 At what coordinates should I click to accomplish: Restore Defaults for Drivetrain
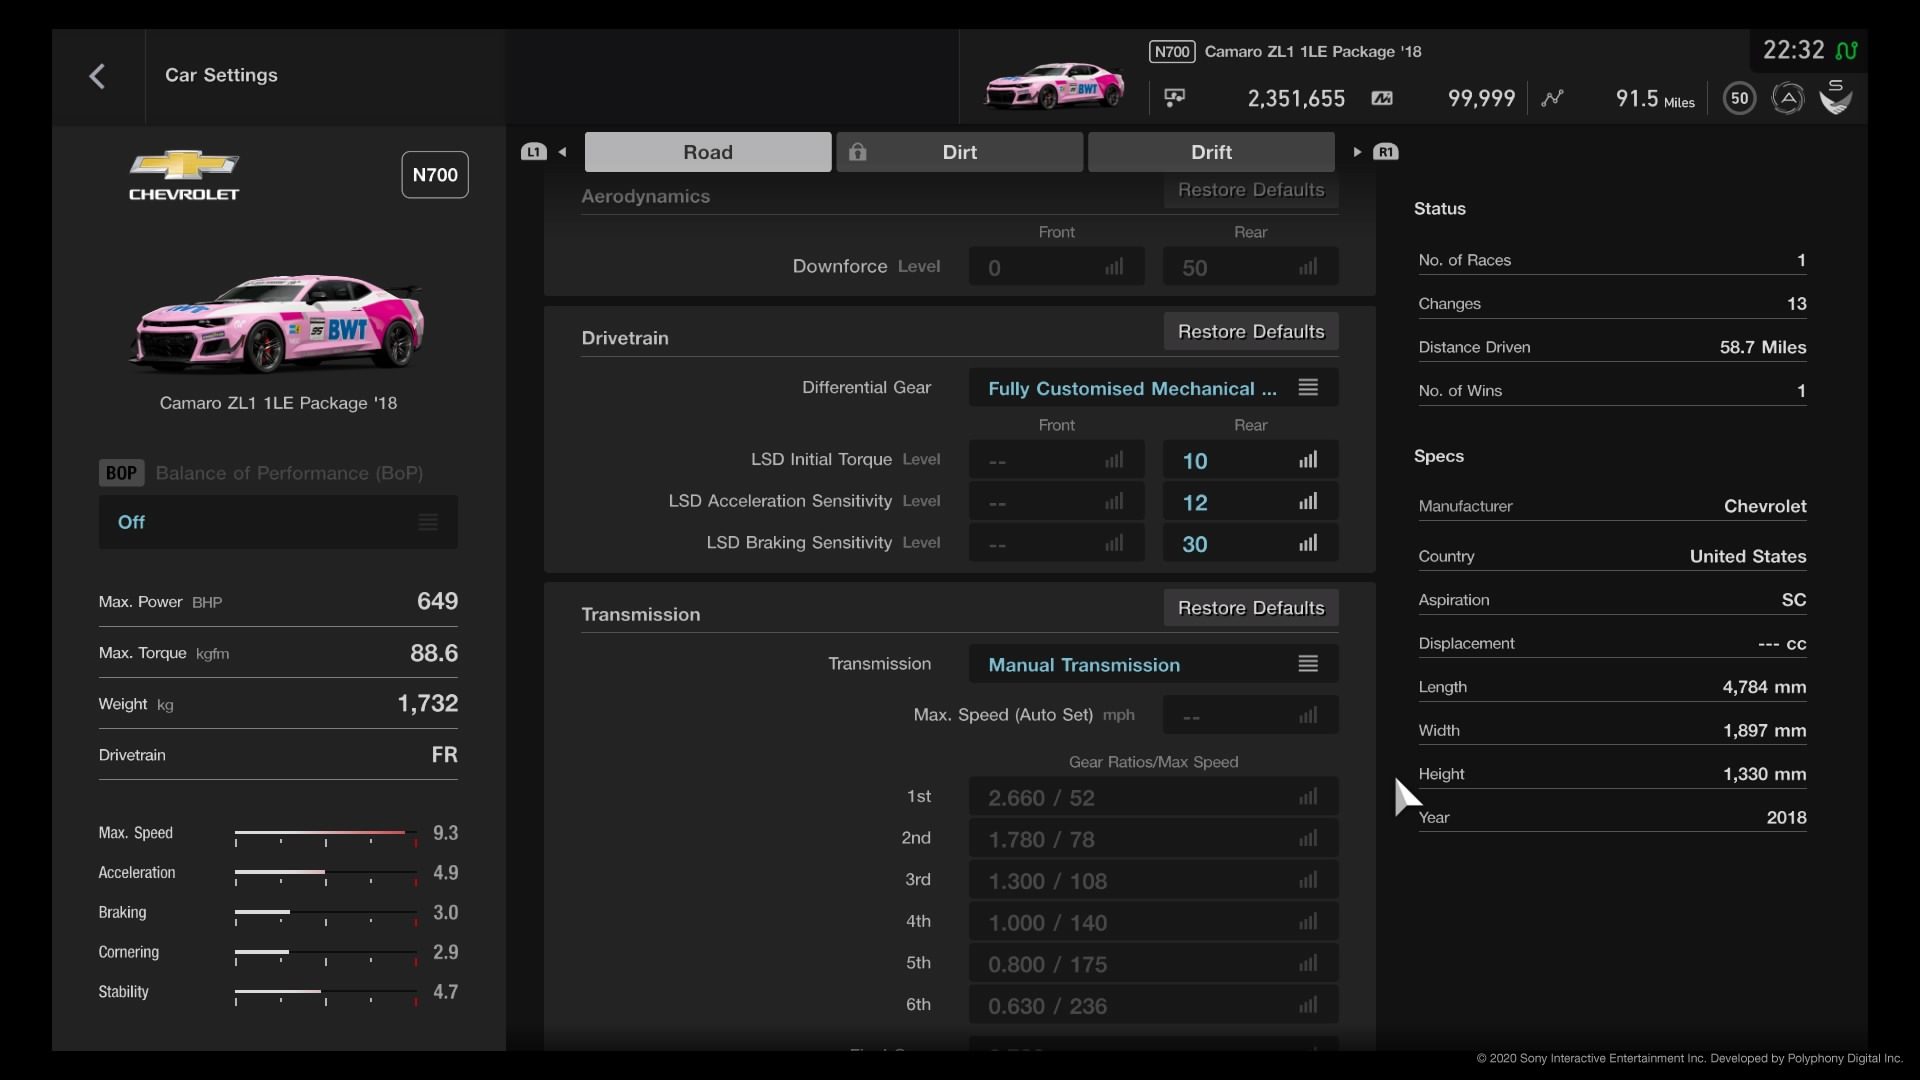pyautogui.click(x=1251, y=331)
